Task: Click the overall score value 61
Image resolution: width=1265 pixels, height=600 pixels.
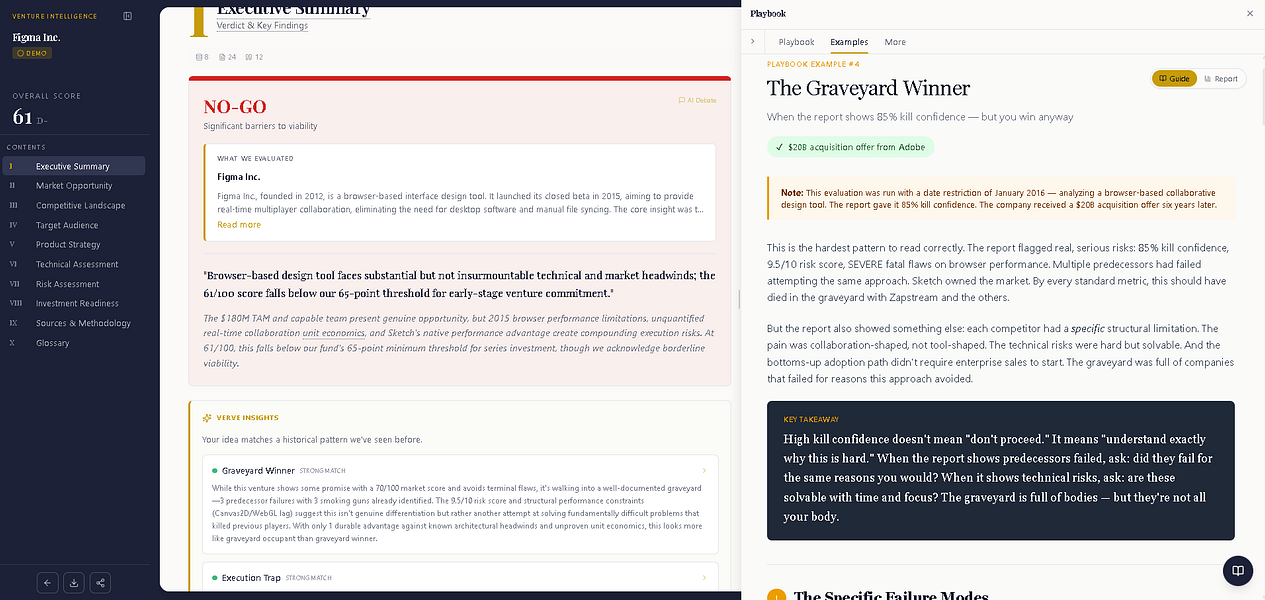Action: click(x=23, y=117)
